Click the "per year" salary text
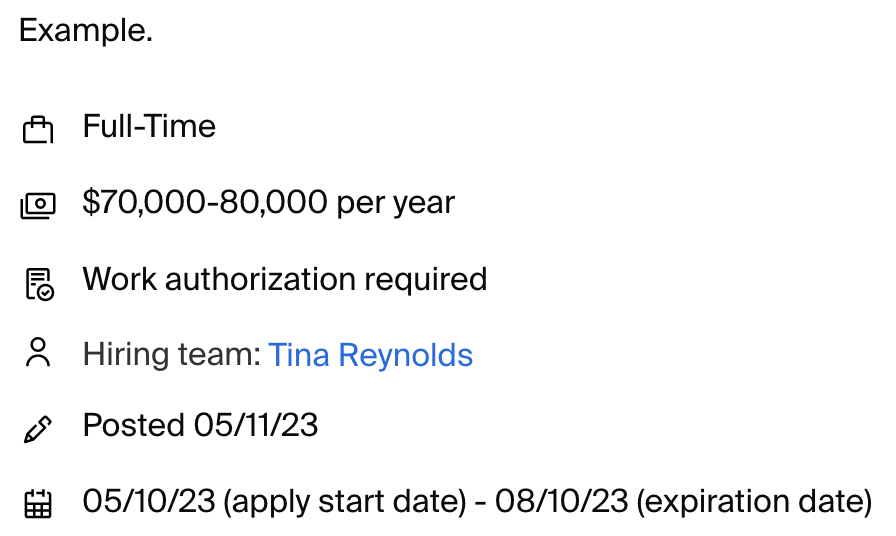This screenshot has height=536, width=896. pyautogui.click(x=396, y=203)
